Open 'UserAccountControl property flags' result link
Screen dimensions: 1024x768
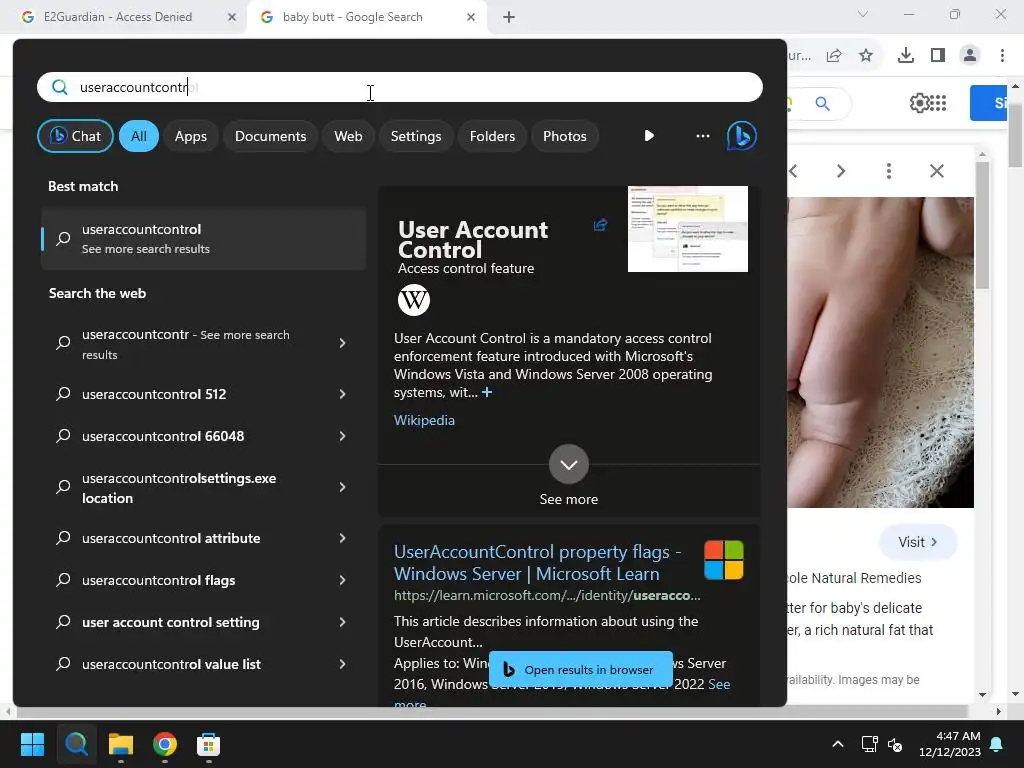(x=537, y=562)
